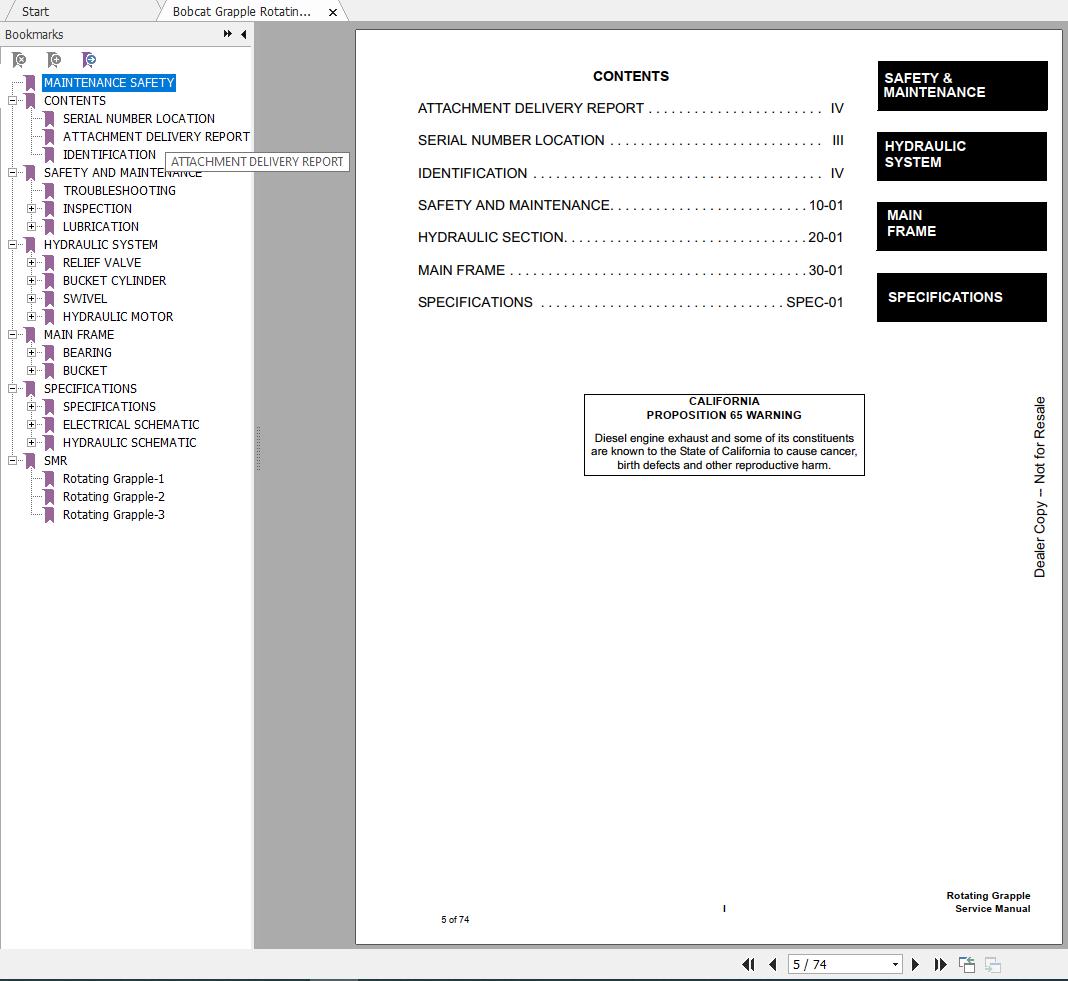
Task: Click the third bookmark toolbar icon with arrow
Action: (89, 60)
